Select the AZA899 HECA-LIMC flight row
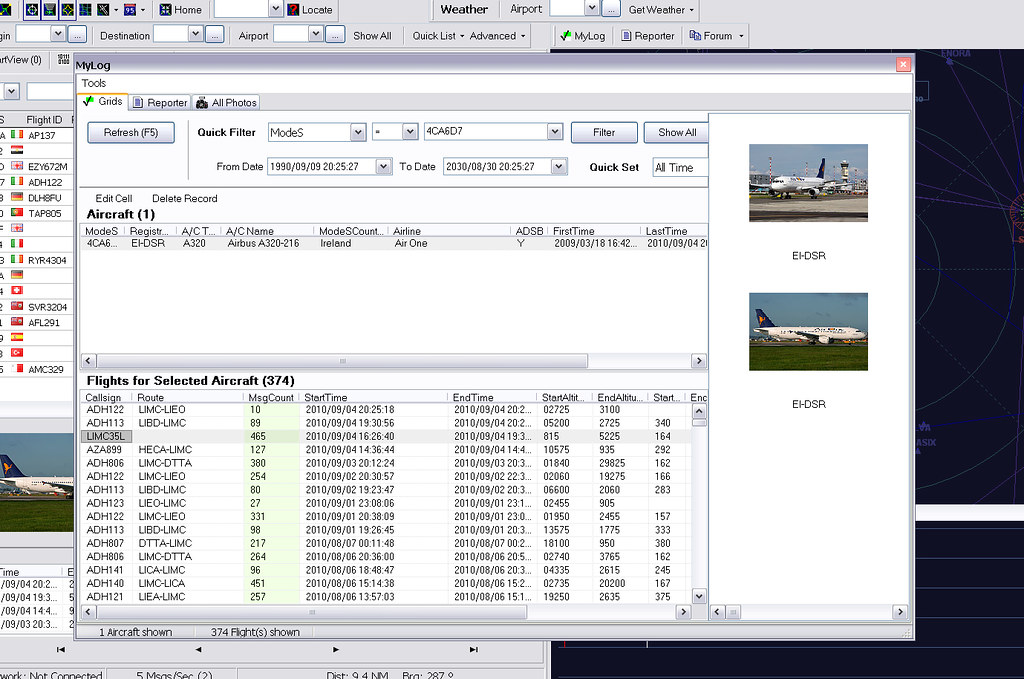The width and height of the screenshot is (1024, 679). point(385,450)
